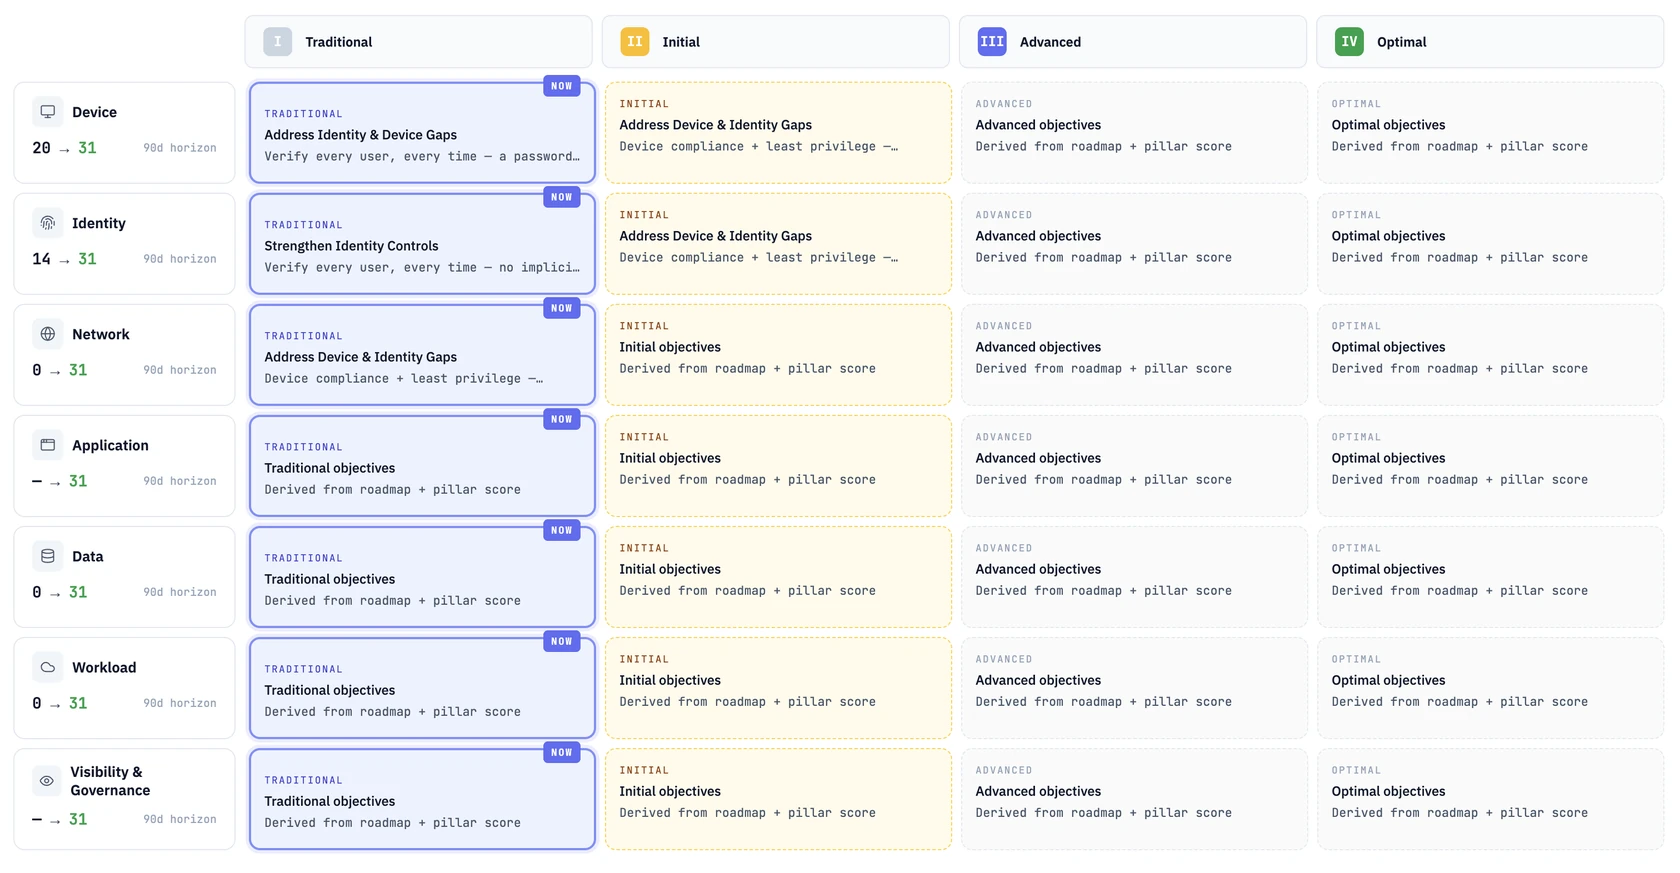This screenshot has width=1680, height=873.
Task: Open Network row Advanced objectives card
Action: click(1134, 355)
